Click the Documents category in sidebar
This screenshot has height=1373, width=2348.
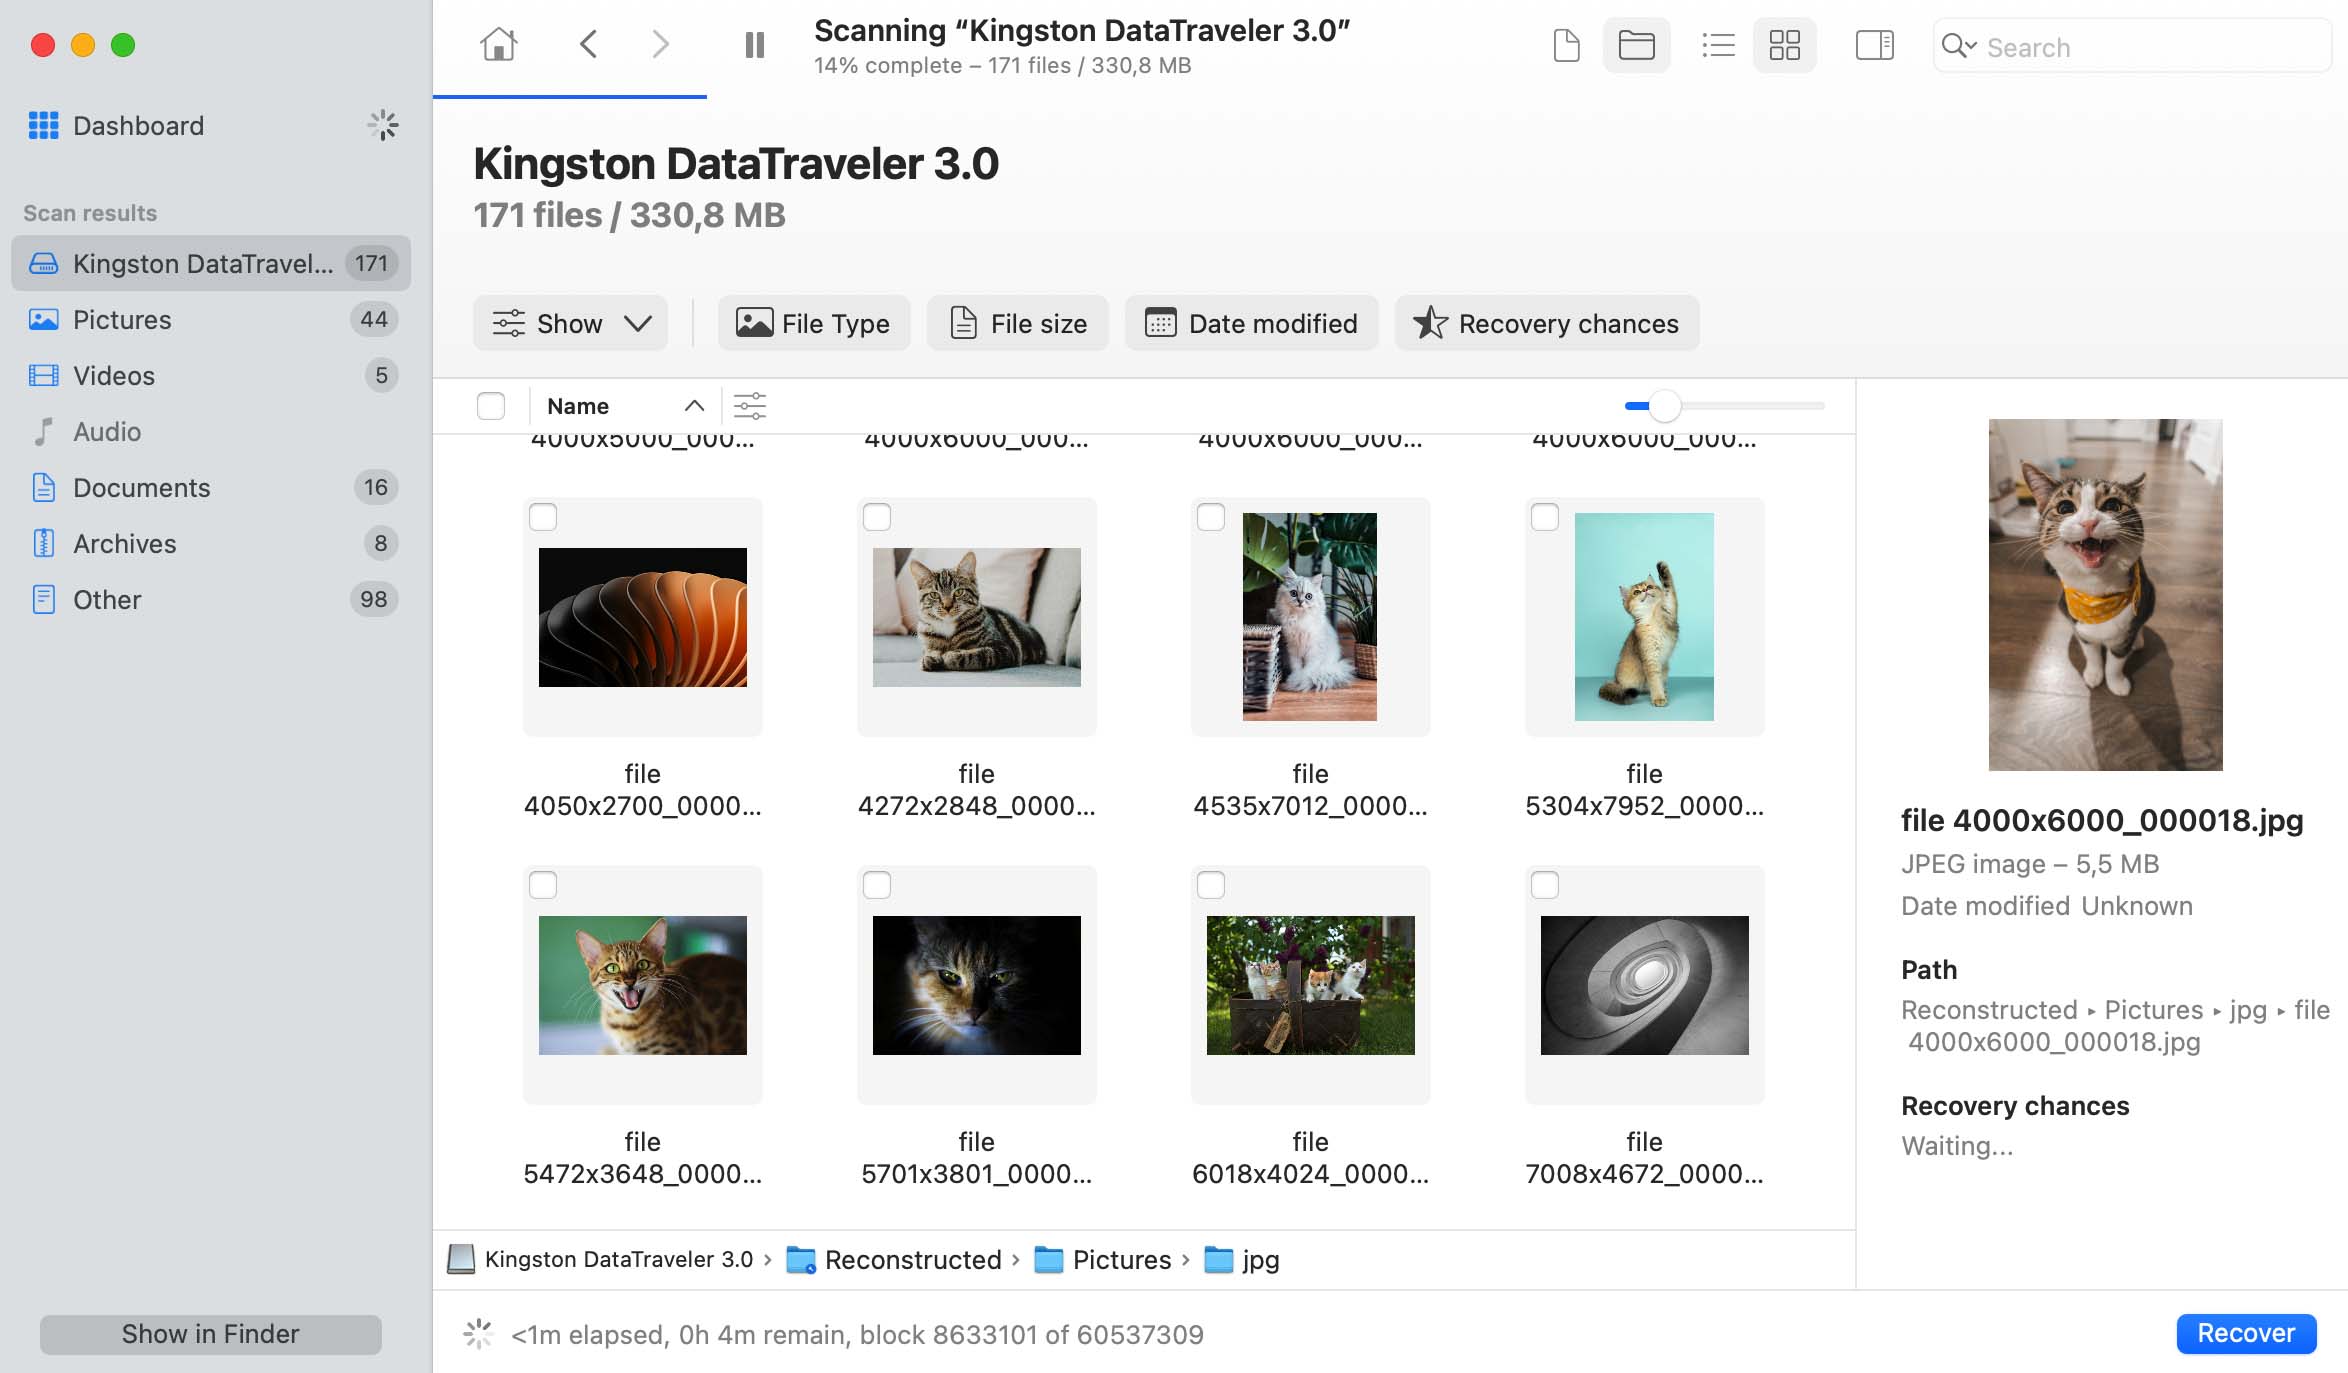pyautogui.click(x=142, y=487)
